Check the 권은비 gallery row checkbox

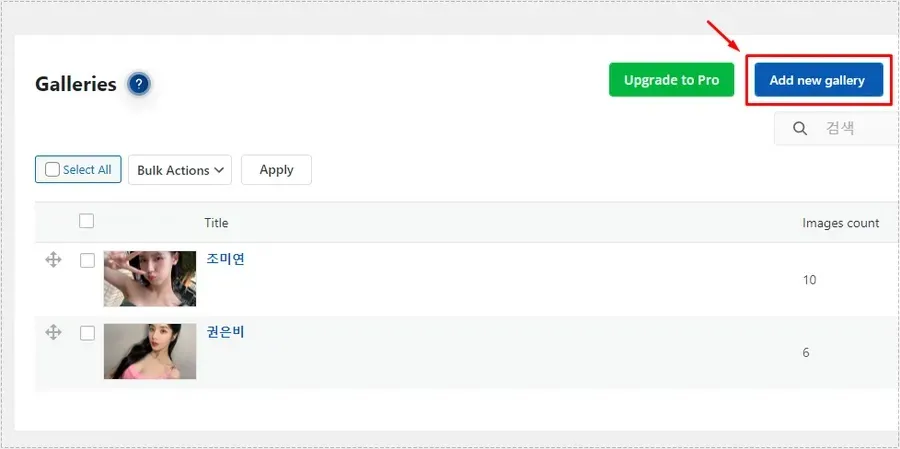tap(87, 333)
